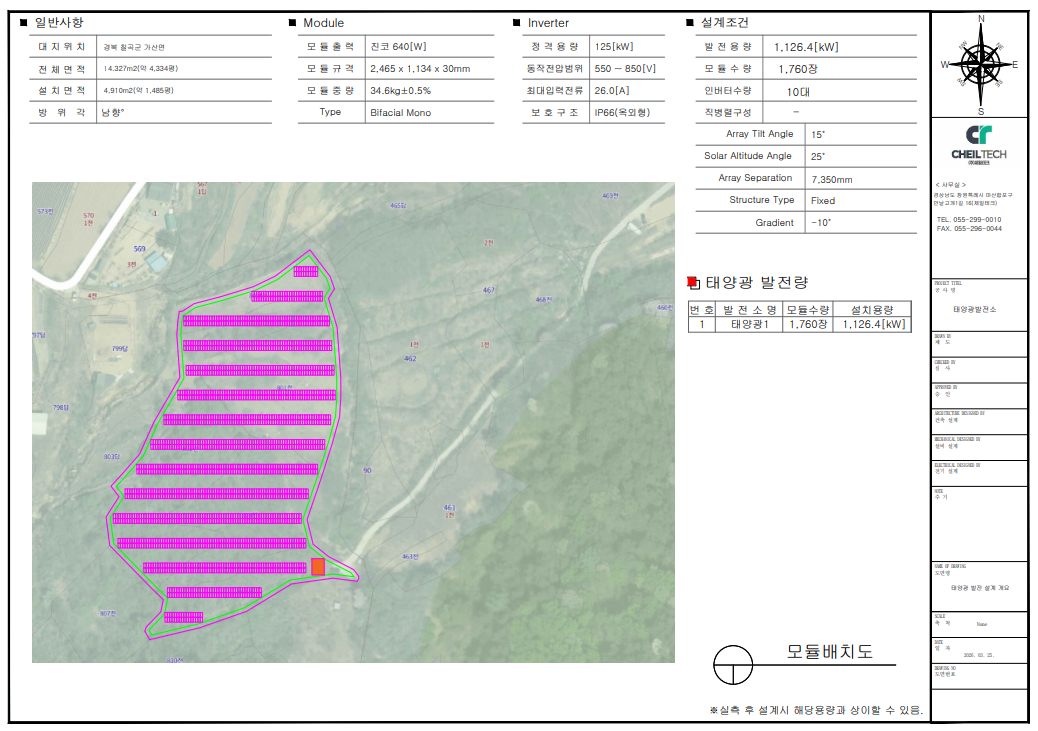Click the compass rose north indicator

click(x=980, y=20)
